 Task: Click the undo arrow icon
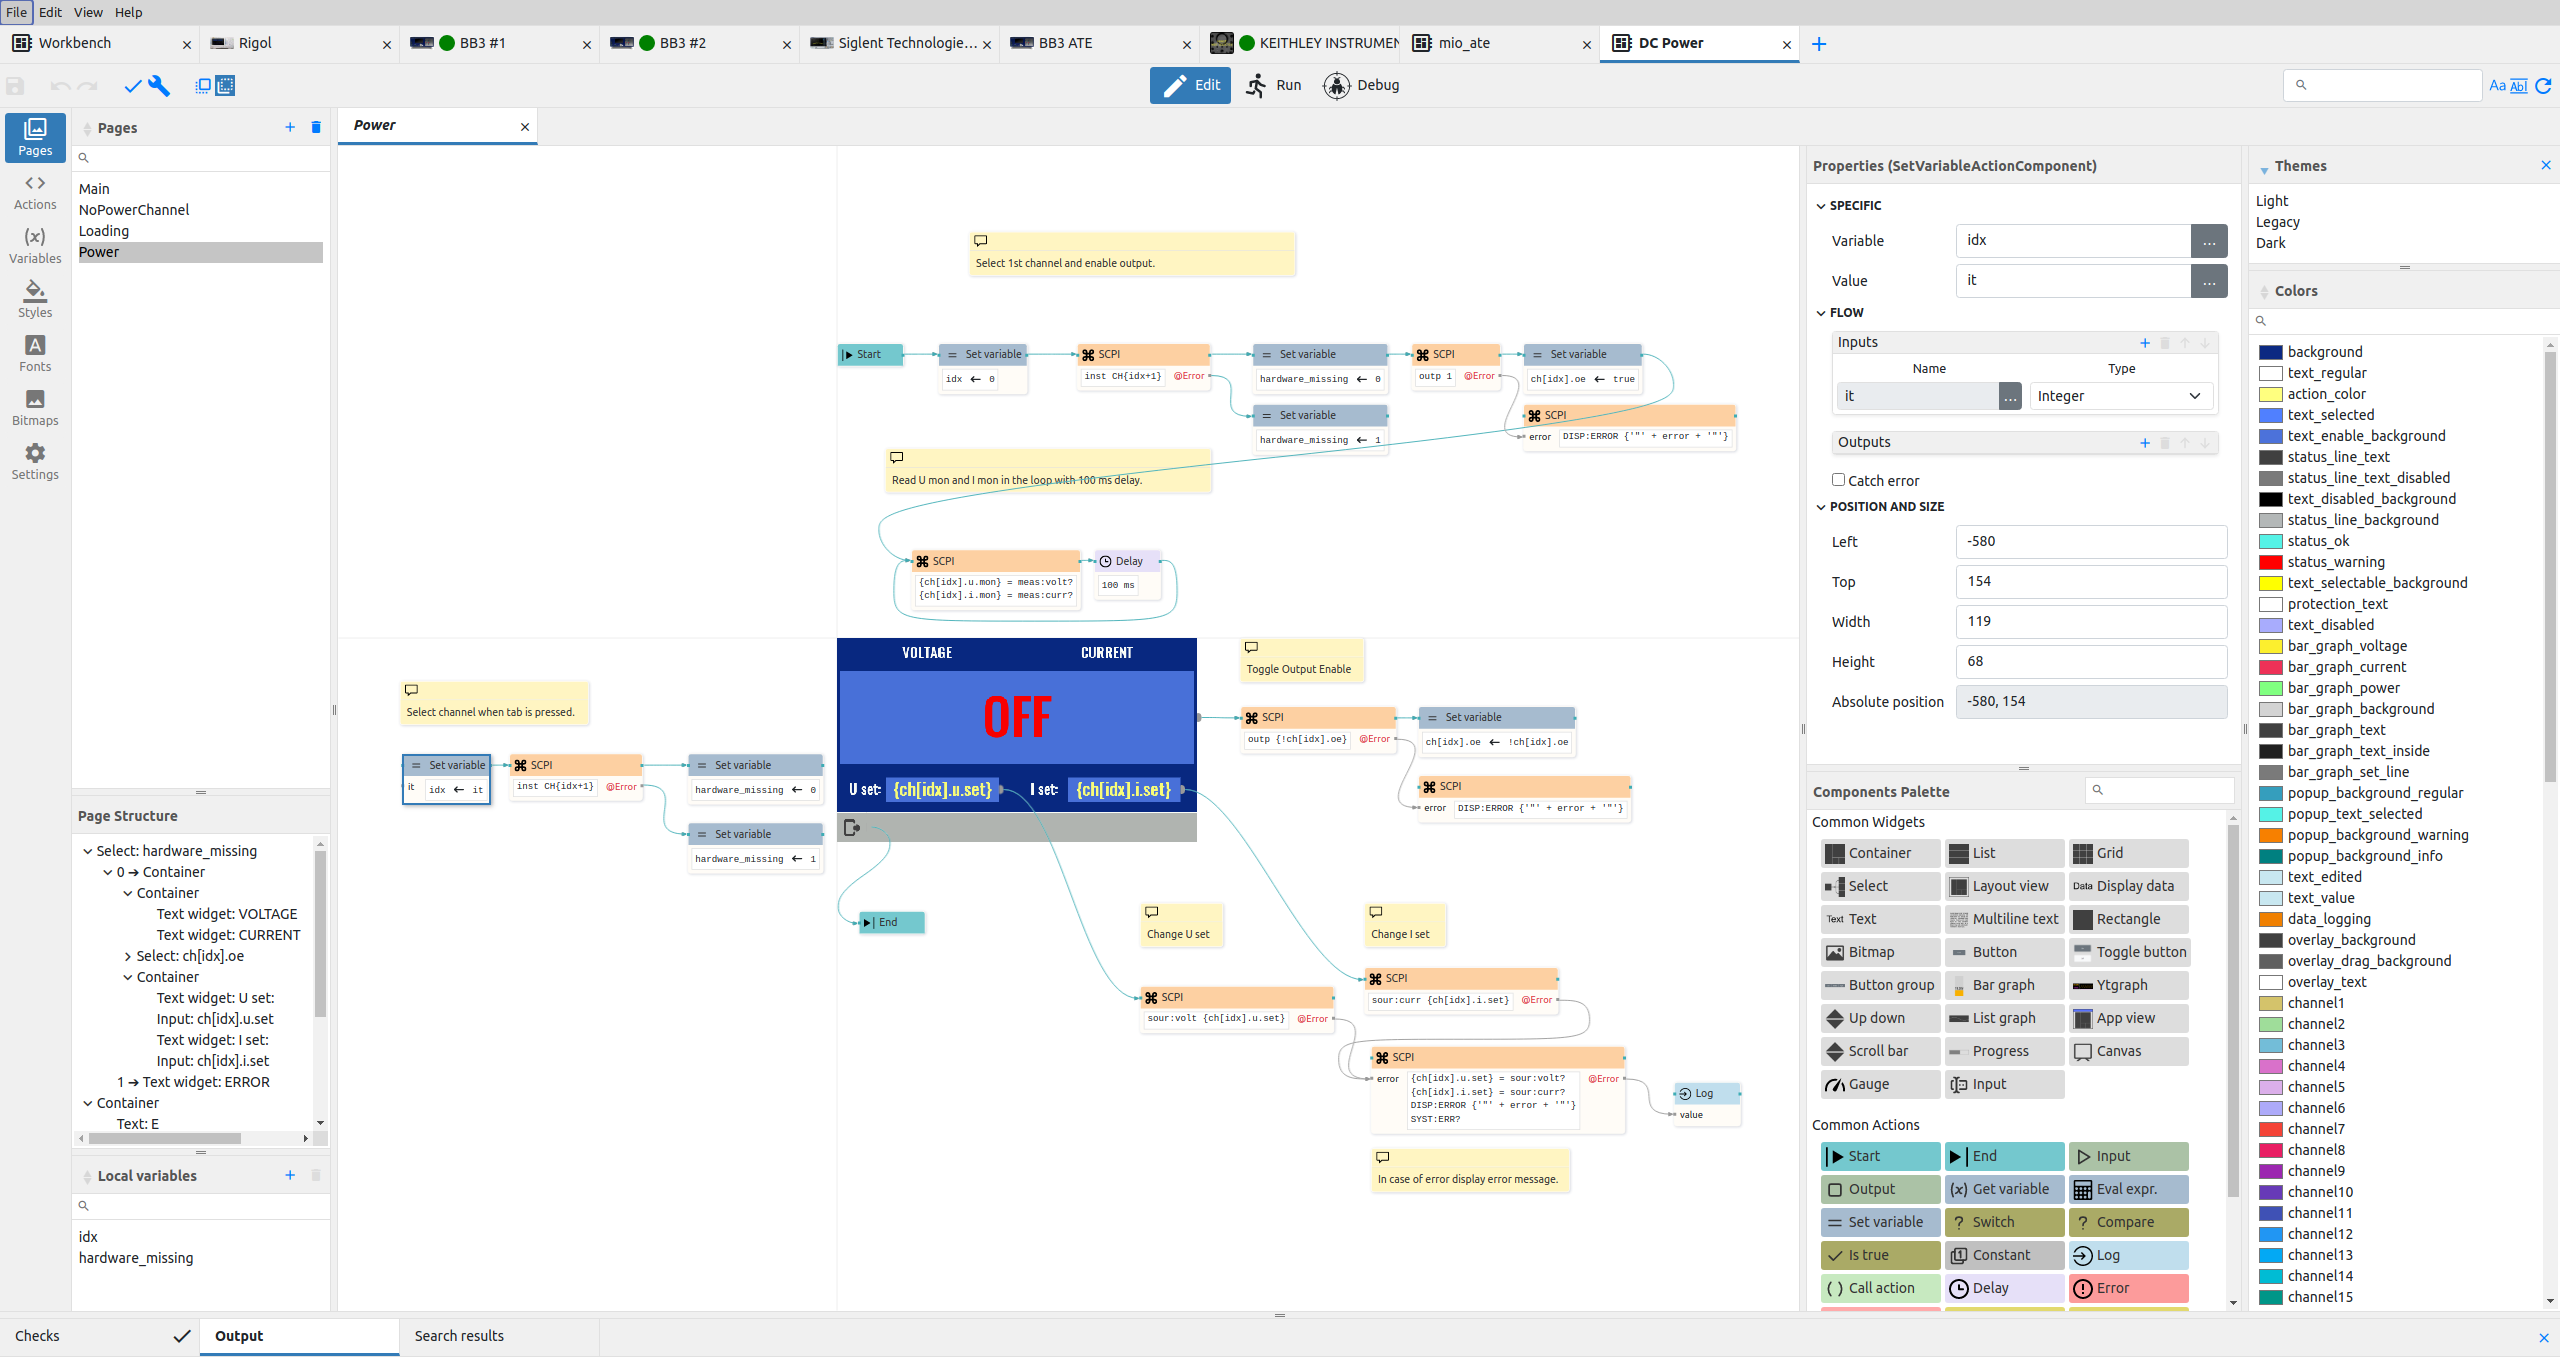point(60,86)
